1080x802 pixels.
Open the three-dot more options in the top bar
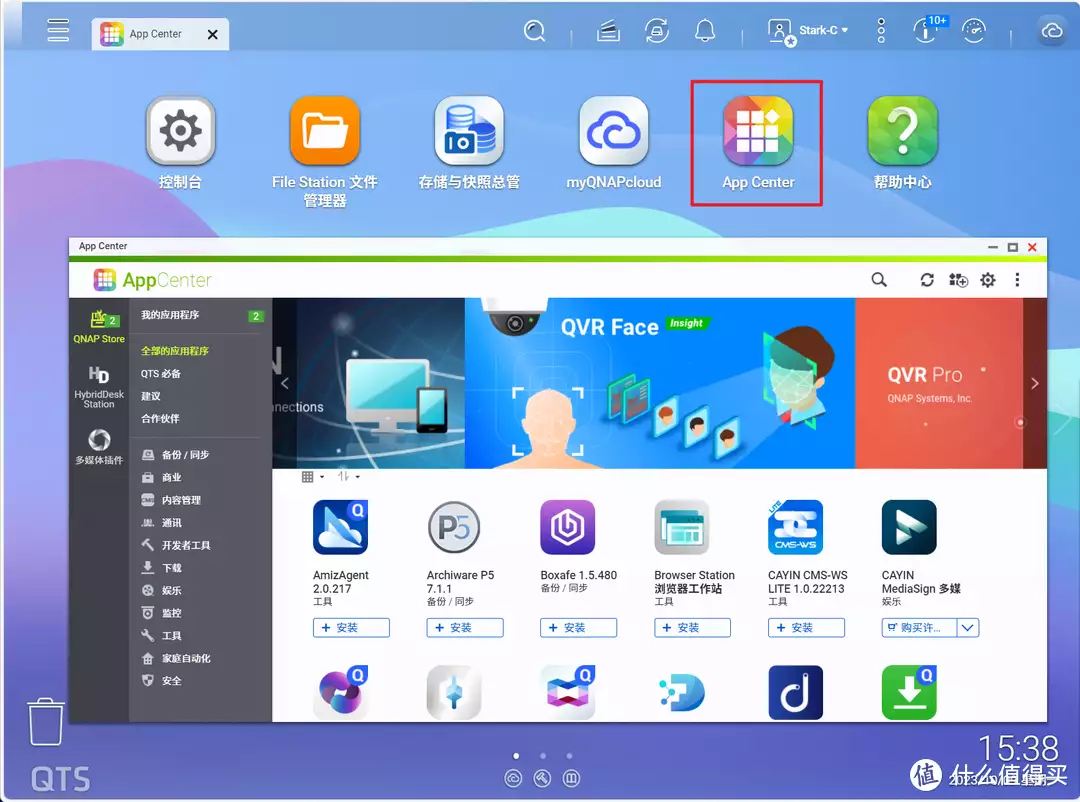pos(881,30)
